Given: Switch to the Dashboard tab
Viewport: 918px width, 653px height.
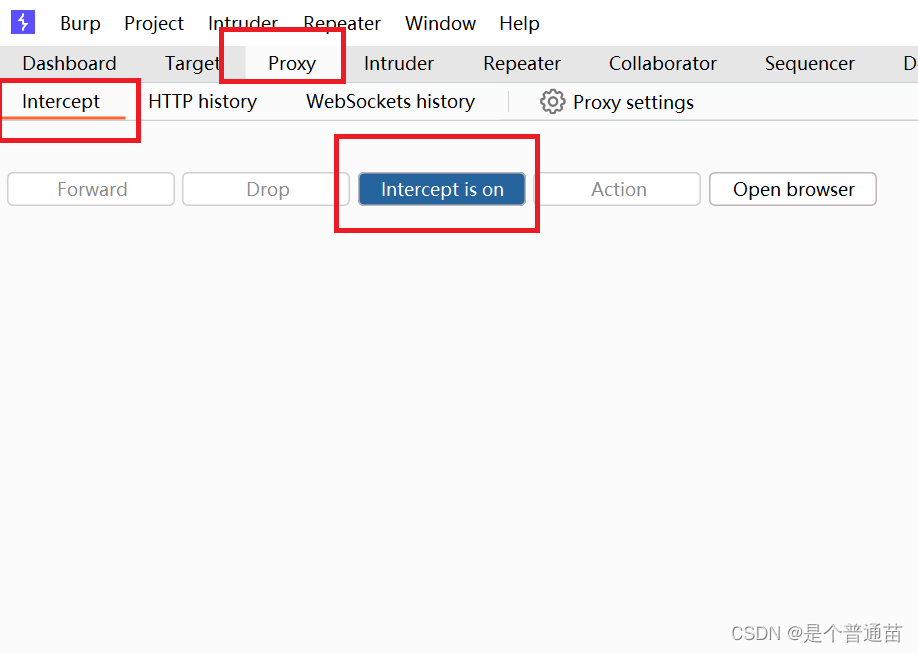Looking at the screenshot, I should pos(70,63).
